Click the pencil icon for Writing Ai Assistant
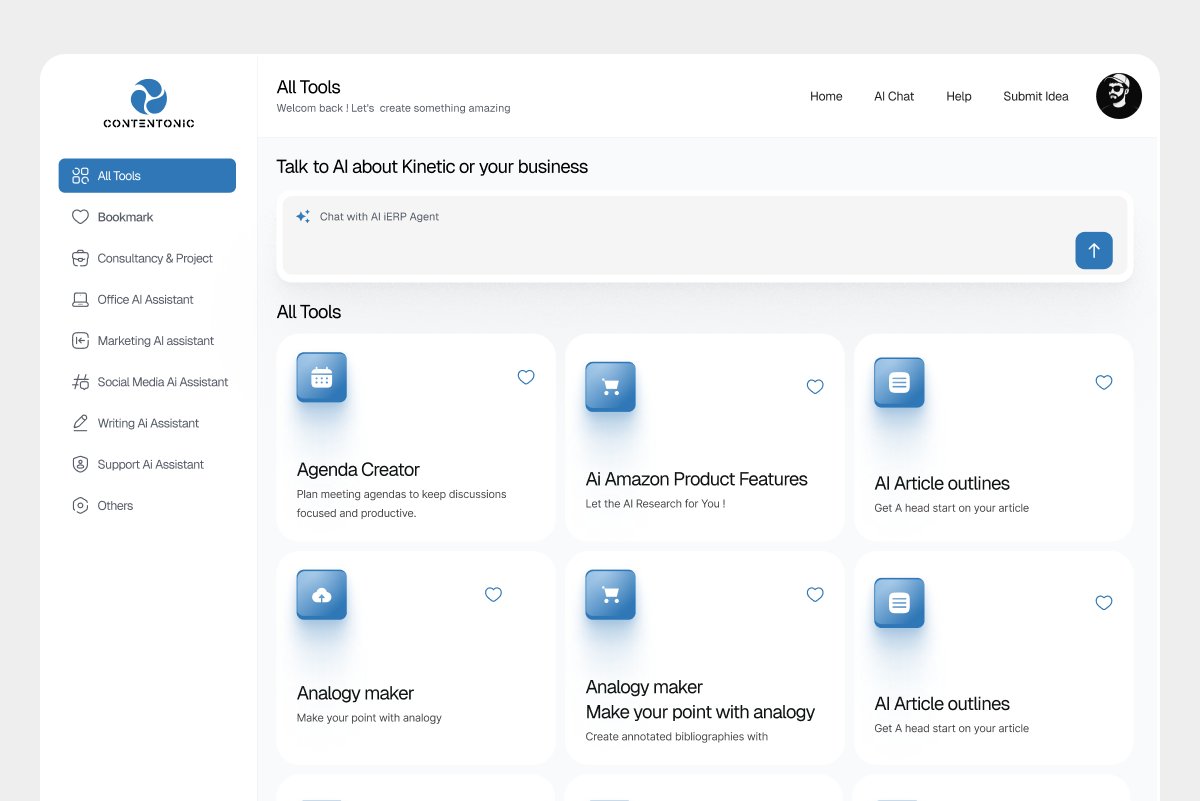 (x=81, y=423)
